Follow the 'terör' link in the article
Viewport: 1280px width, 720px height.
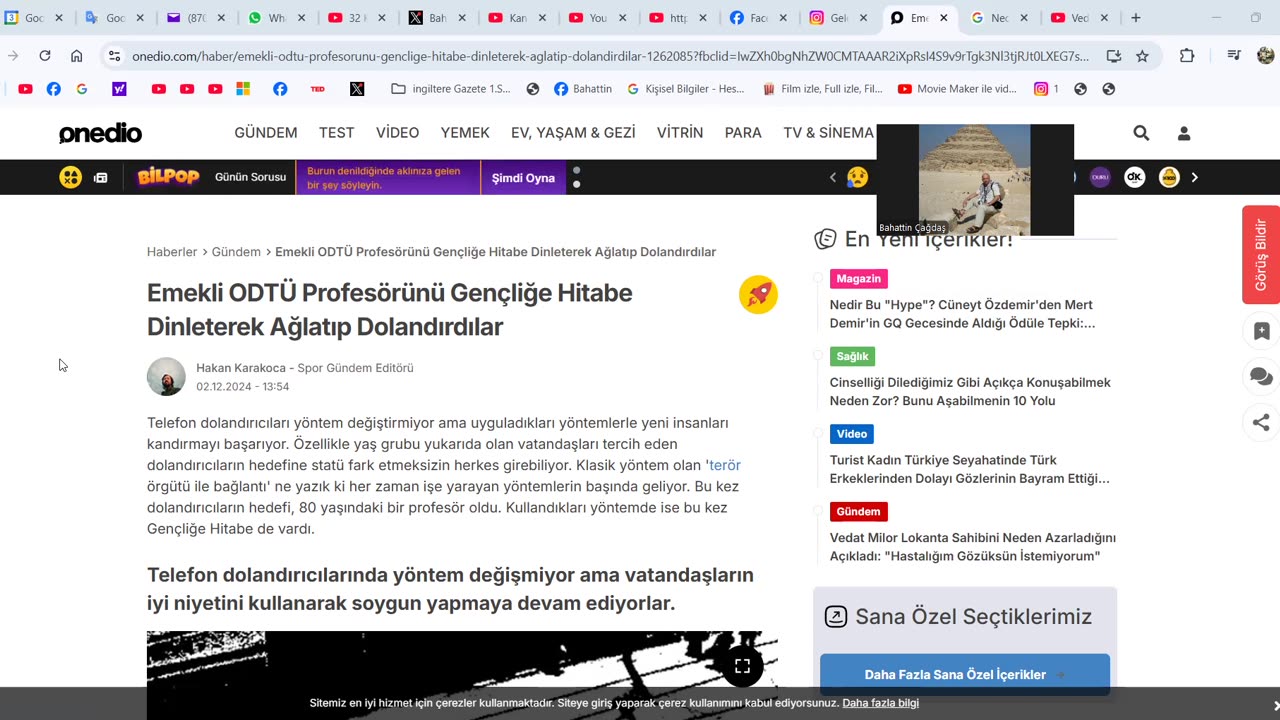click(x=724, y=465)
